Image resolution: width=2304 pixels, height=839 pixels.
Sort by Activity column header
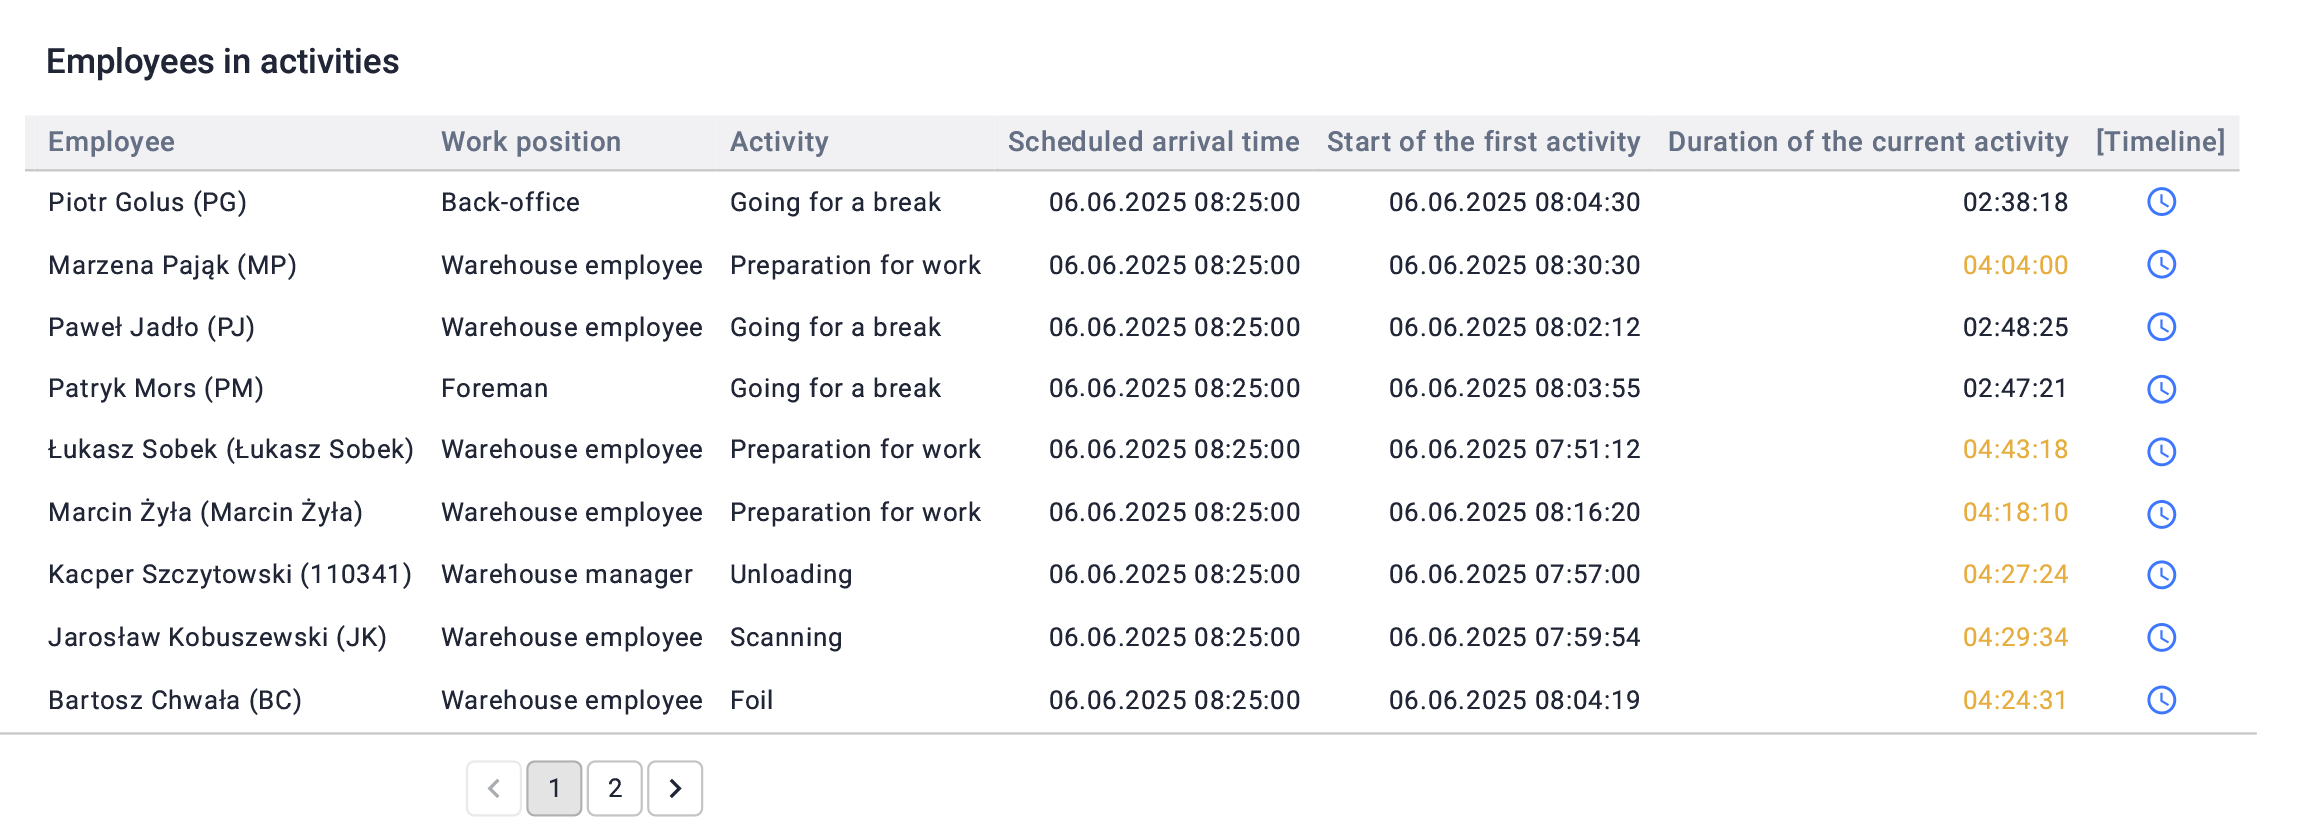779,142
